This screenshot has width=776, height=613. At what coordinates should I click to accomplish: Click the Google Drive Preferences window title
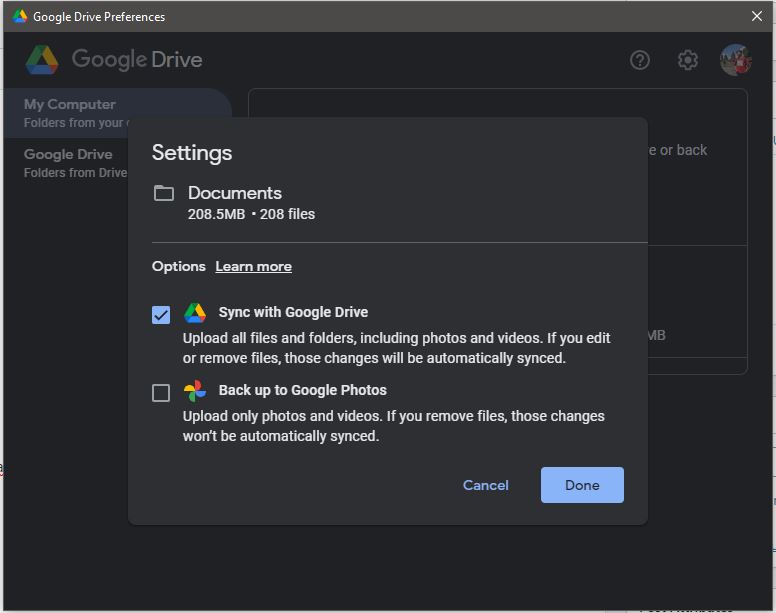click(x=99, y=17)
